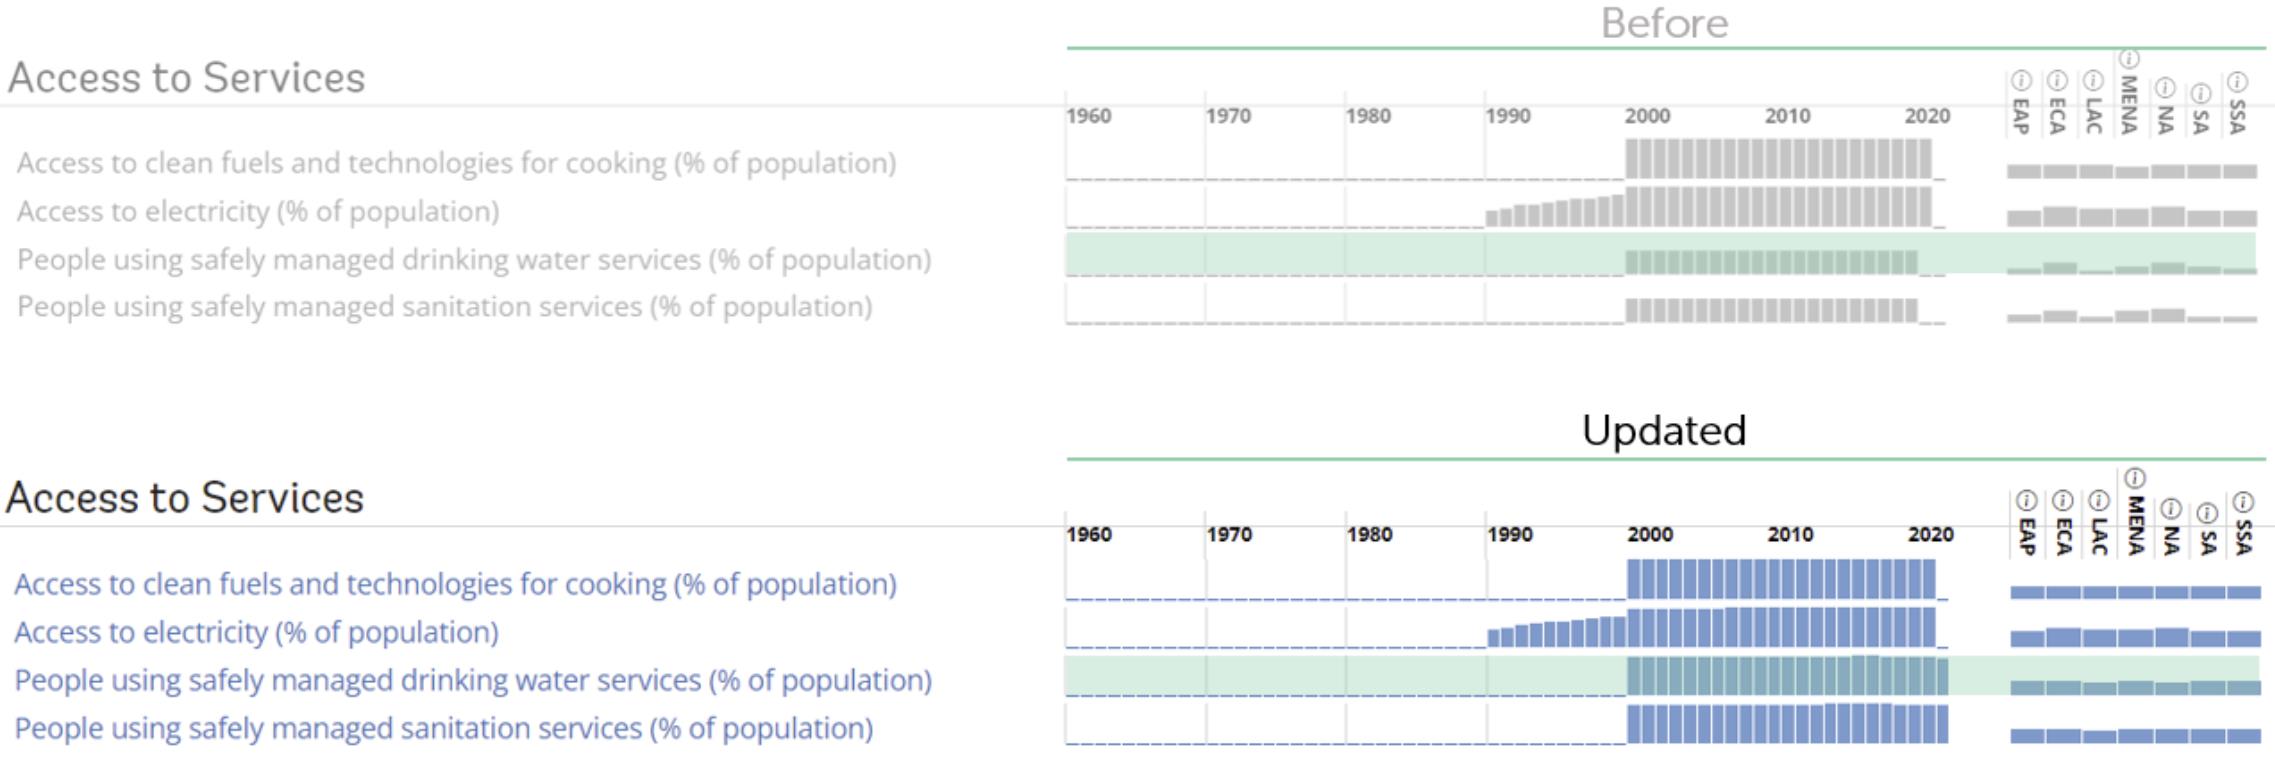Image resolution: width=2275 pixels, height=763 pixels.
Task: Click the MENA info icon in the Updated chart
Action: tap(2135, 477)
